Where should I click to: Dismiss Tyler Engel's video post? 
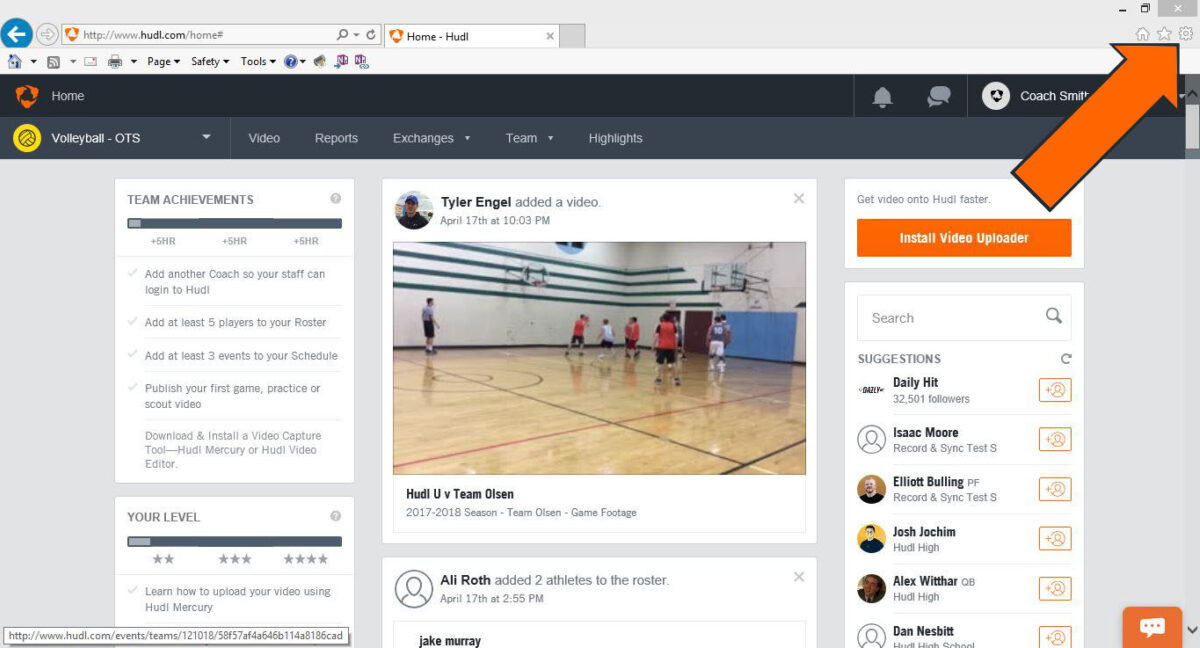coord(799,199)
